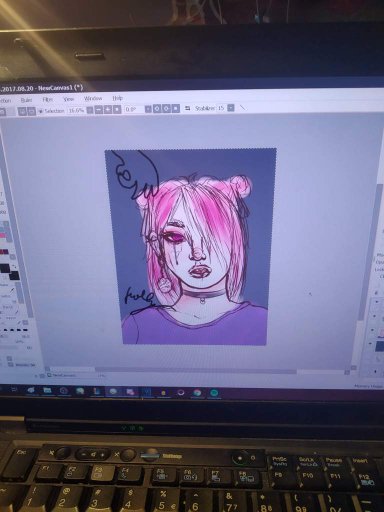The width and height of the screenshot is (384, 512).
Task: Open the Filter menu
Action: 48,100
